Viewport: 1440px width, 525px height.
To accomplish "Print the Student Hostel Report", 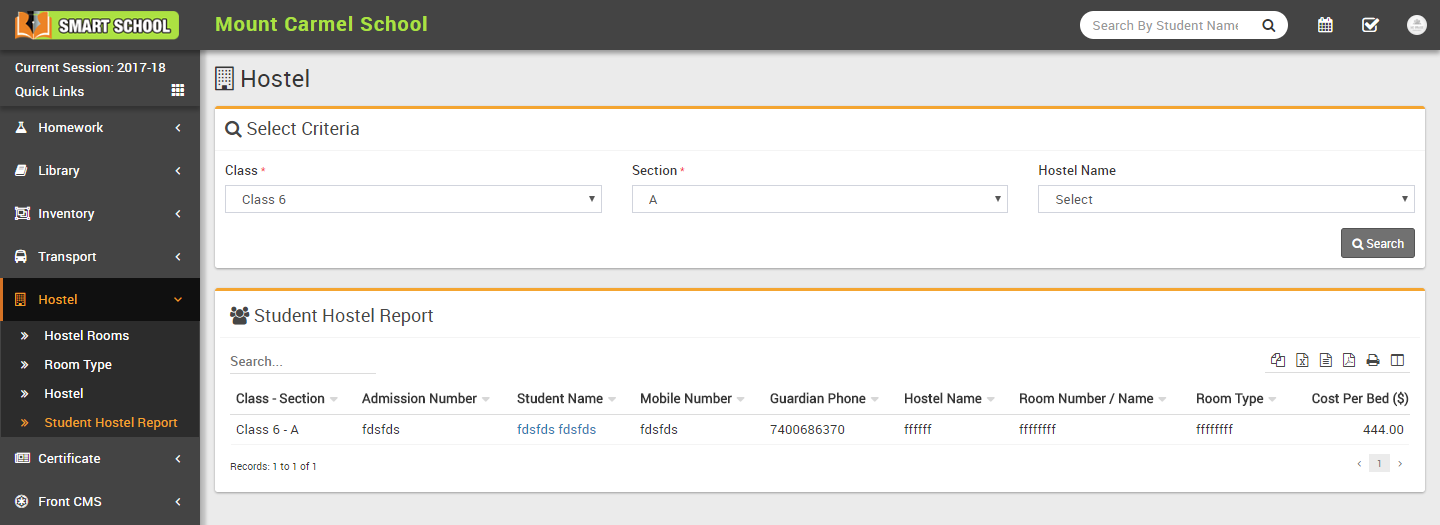I will click(x=1373, y=361).
